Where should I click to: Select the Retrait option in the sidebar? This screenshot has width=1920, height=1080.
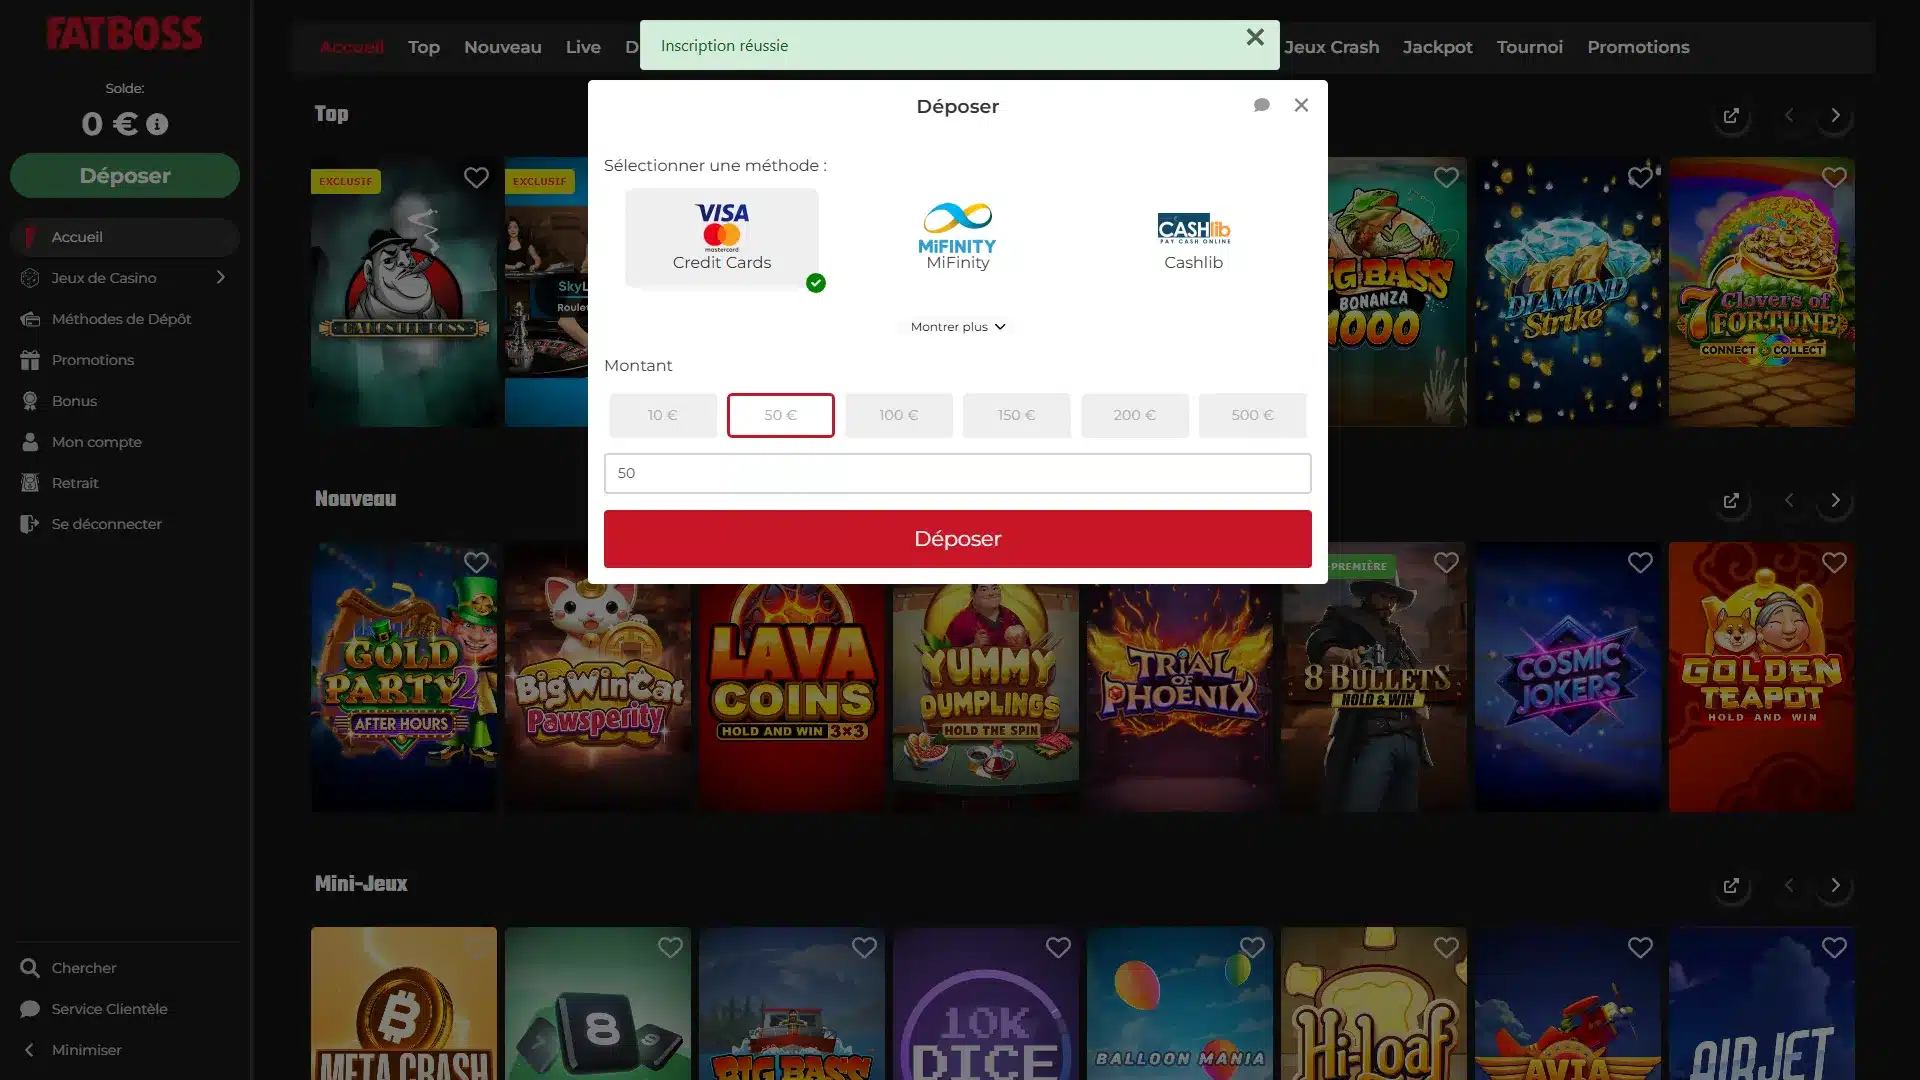[75, 483]
